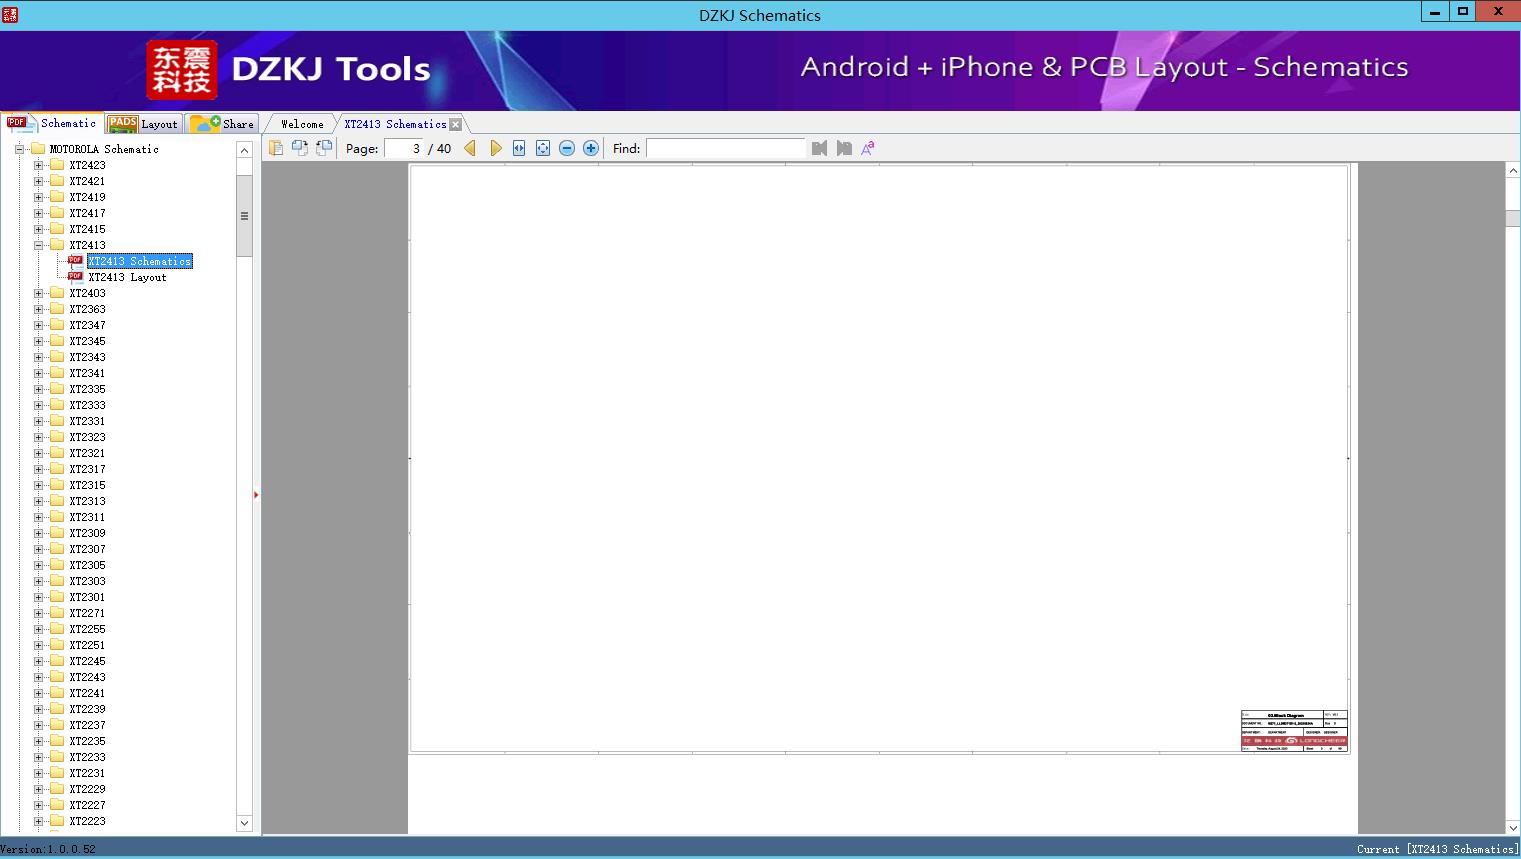The width and height of the screenshot is (1521, 859).
Task: Find previous match icon
Action: (820, 148)
